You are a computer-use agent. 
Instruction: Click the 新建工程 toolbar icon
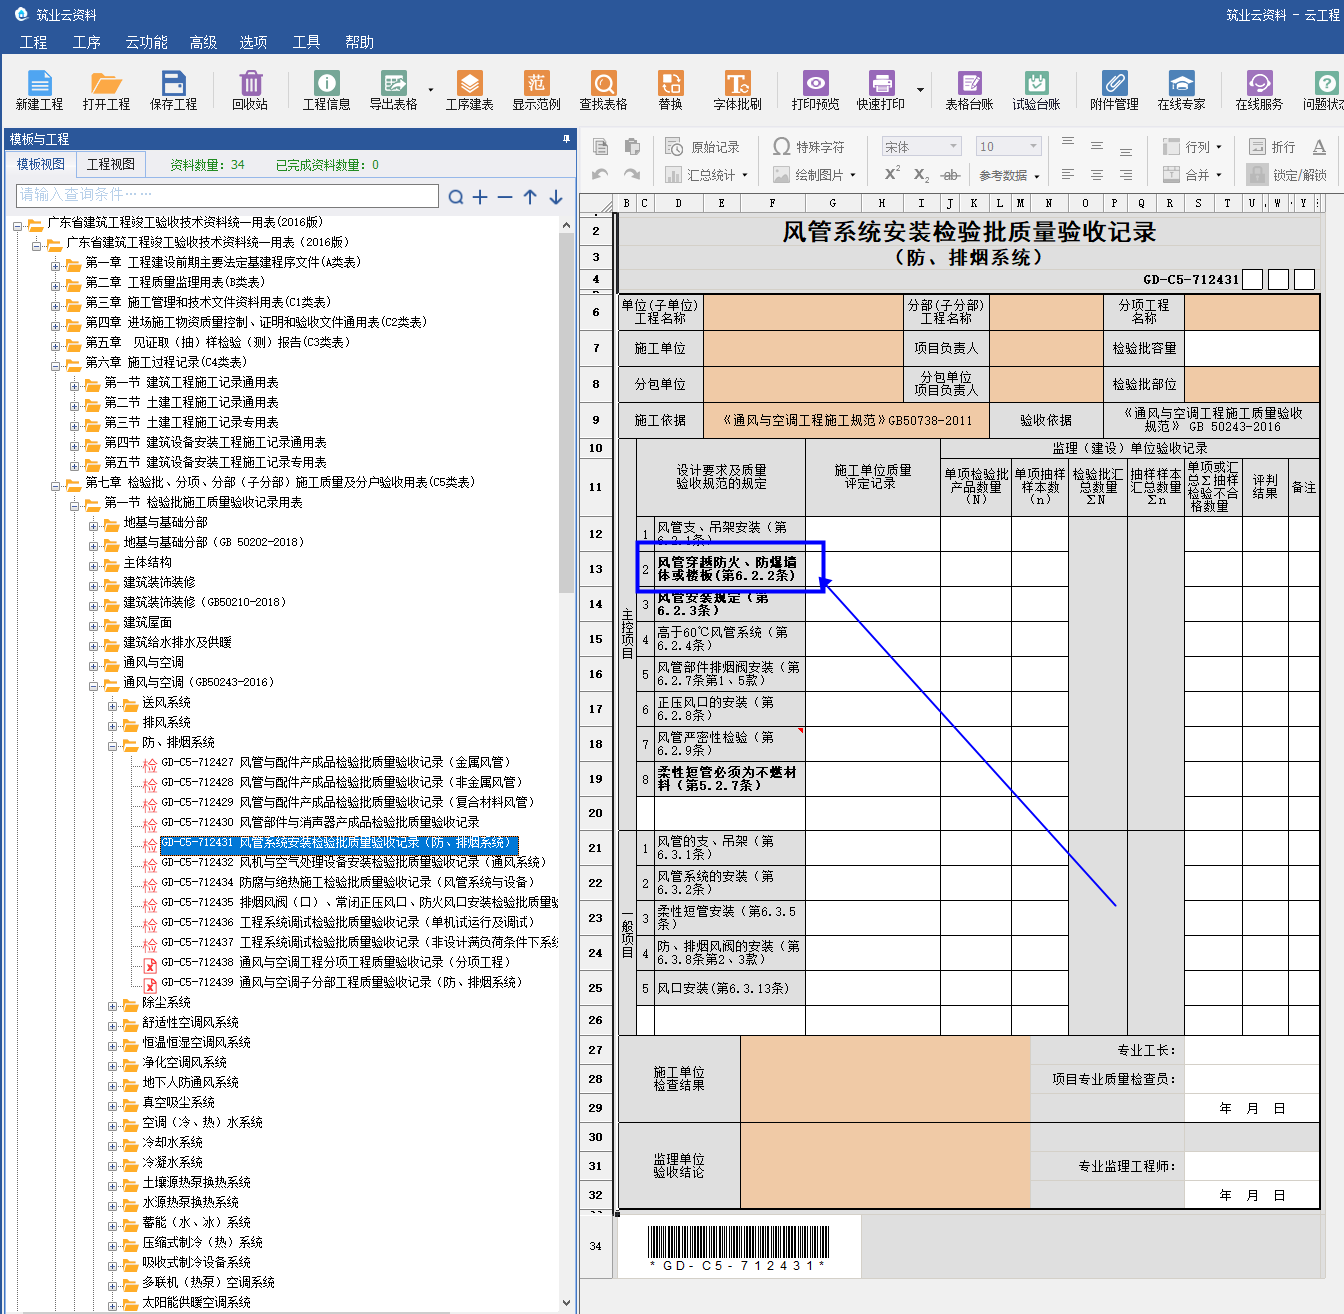click(x=39, y=90)
